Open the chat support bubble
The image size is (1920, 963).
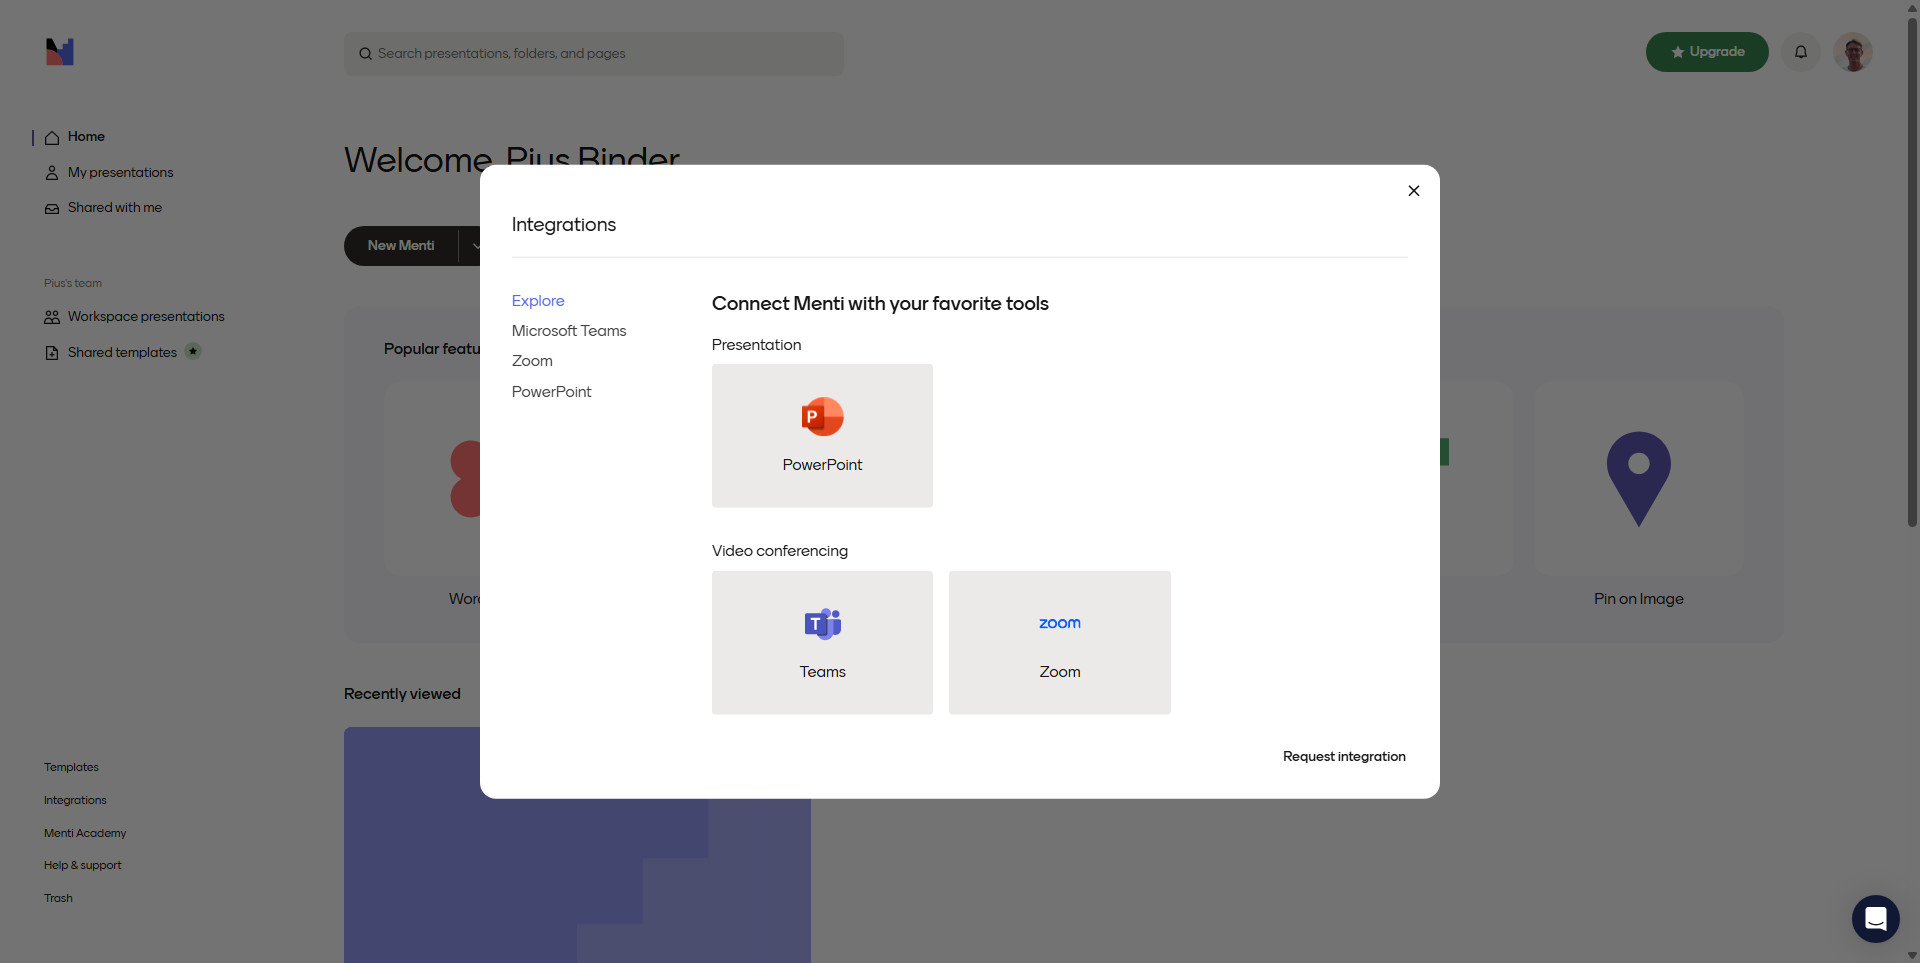pos(1875,918)
